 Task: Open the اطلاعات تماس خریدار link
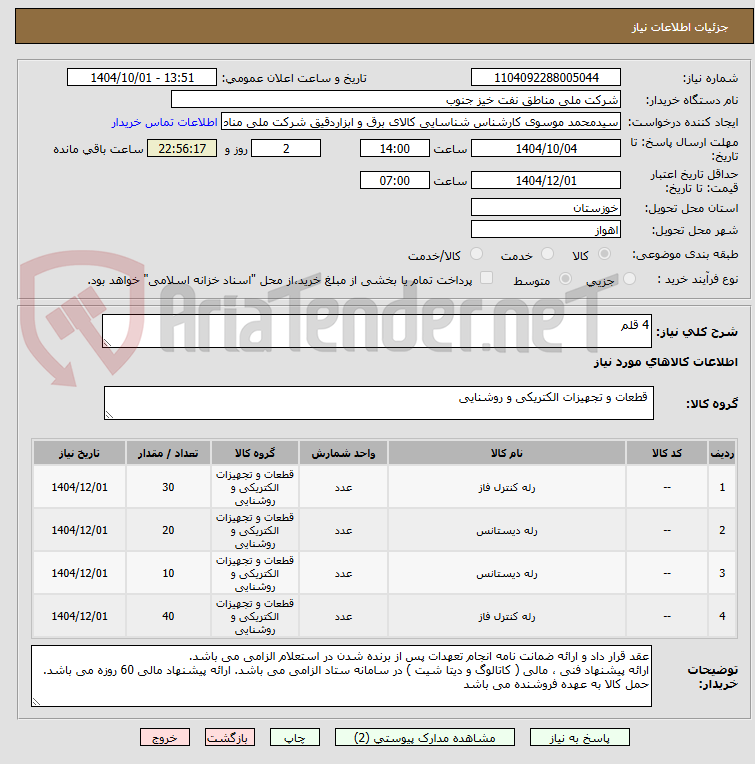click(164, 122)
